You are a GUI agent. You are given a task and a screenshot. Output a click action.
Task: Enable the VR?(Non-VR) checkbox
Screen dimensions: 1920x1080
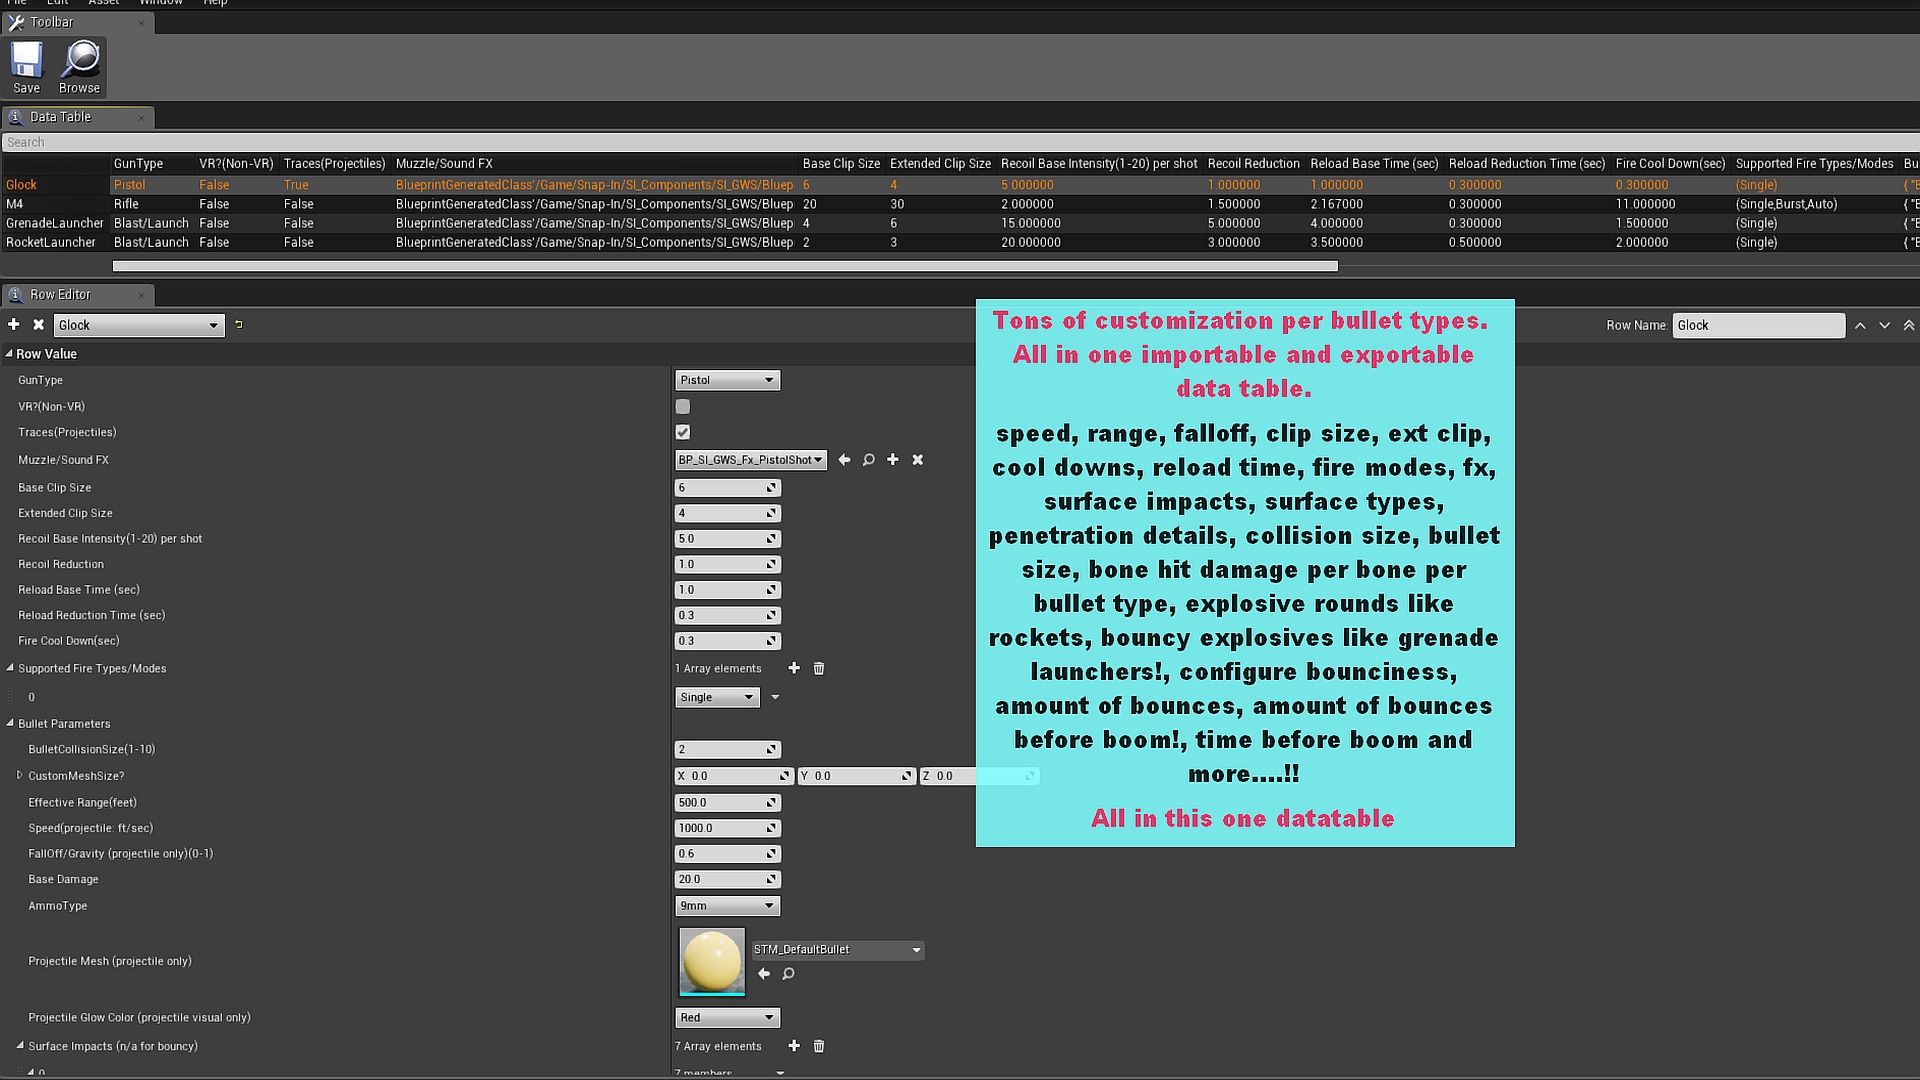pyautogui.click(x=683, y=407)
